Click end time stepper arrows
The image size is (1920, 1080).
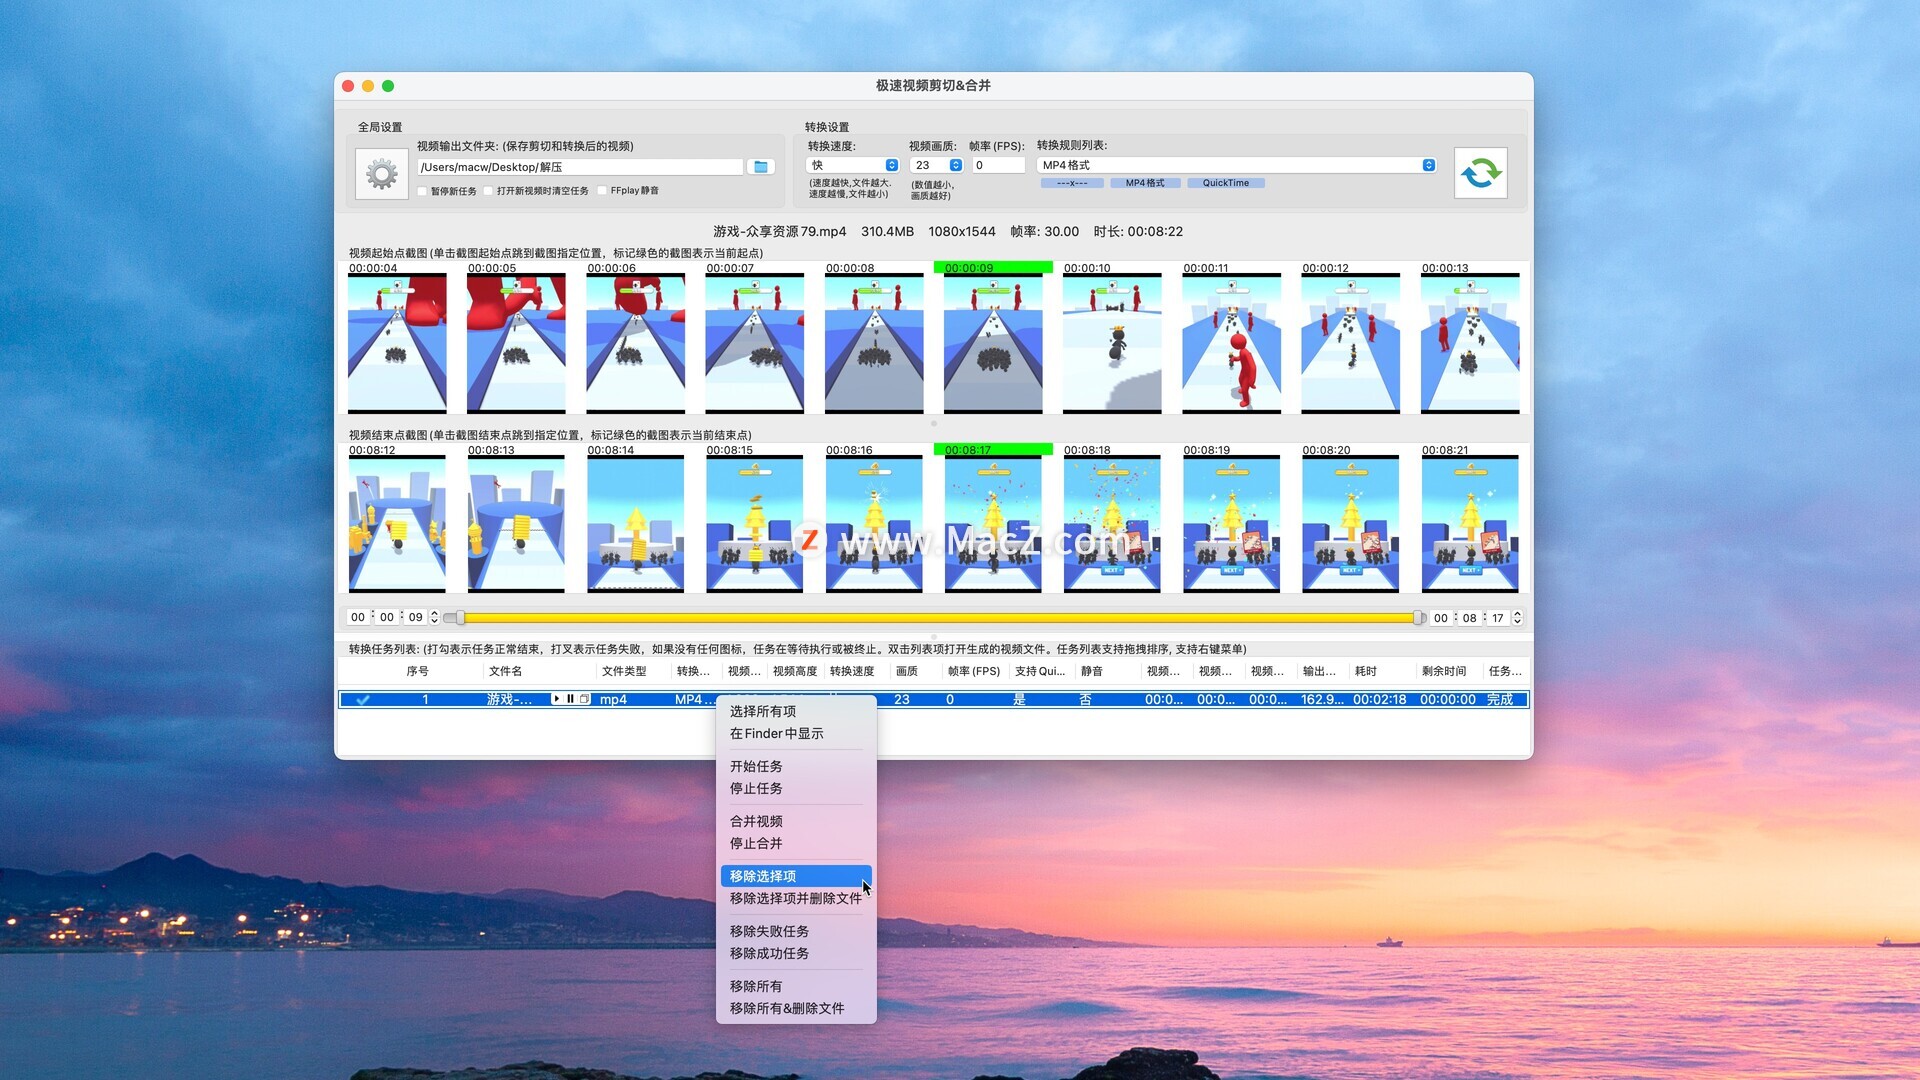[1517, 617]
